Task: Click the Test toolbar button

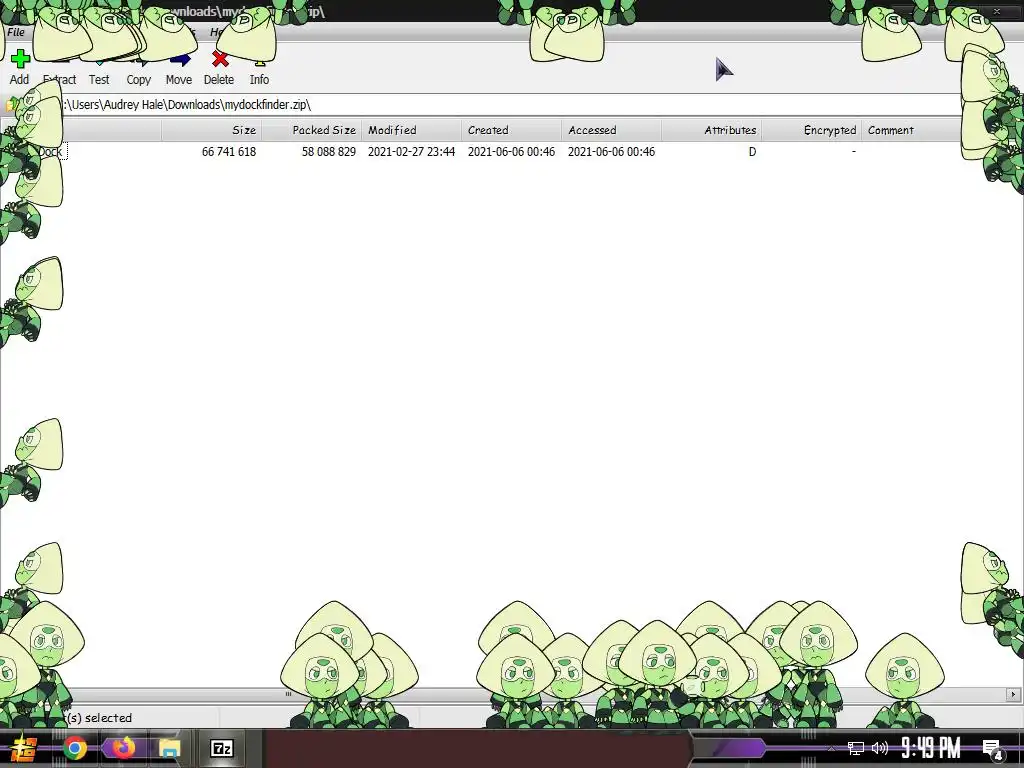Action: tap(99, 67)
